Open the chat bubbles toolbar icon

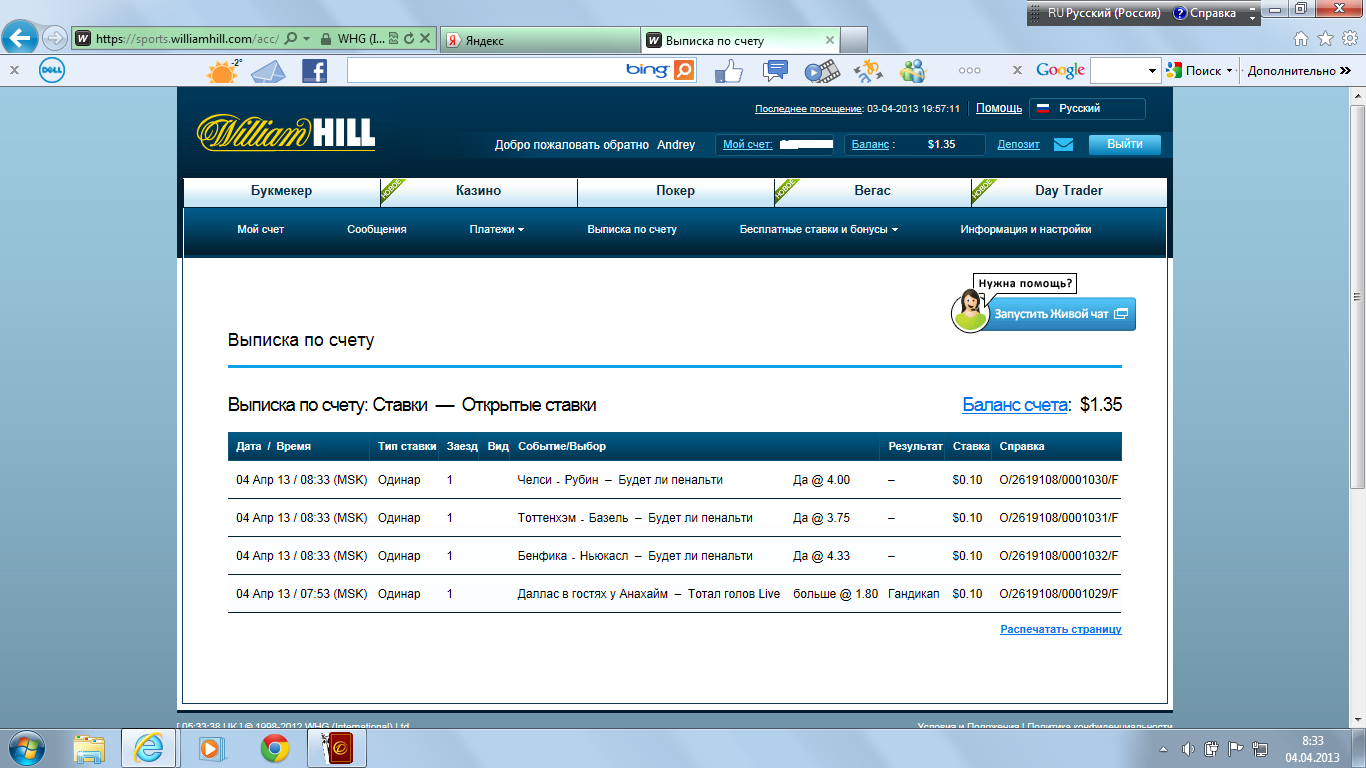(775, 71)
